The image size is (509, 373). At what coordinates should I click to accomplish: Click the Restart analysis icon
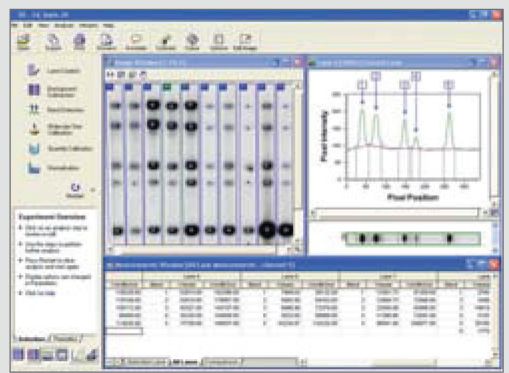coord(75,190)
